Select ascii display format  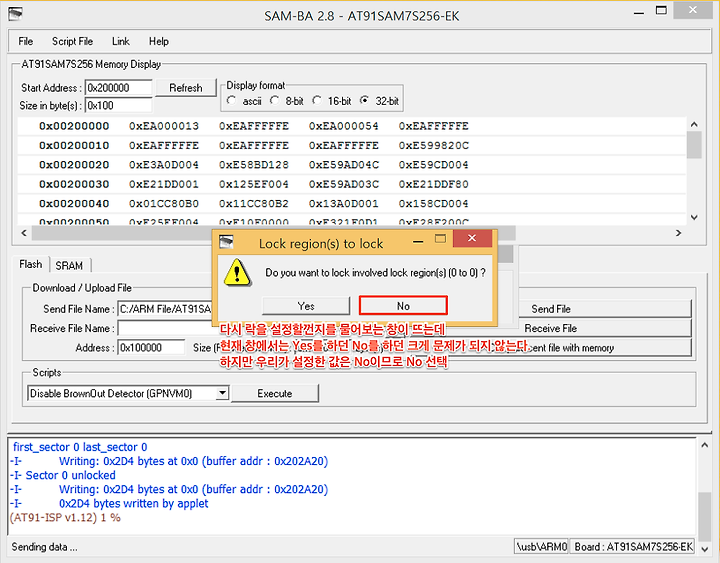231,101
